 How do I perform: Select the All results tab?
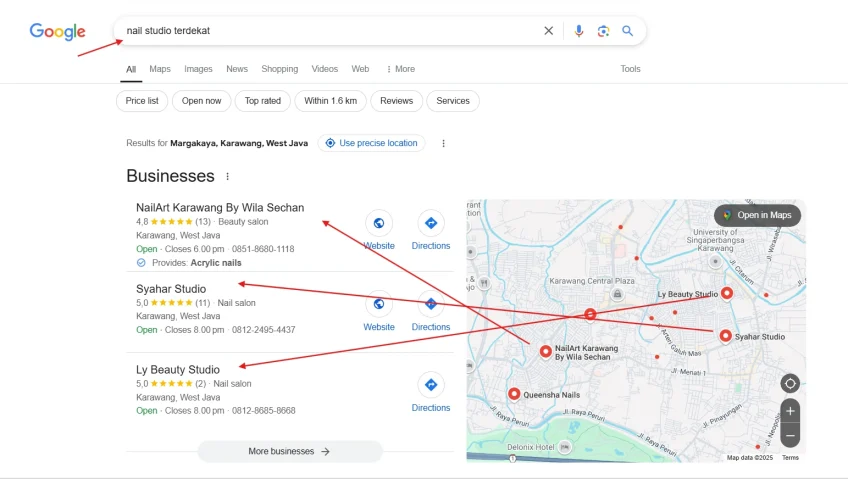(x=131, y=69)
